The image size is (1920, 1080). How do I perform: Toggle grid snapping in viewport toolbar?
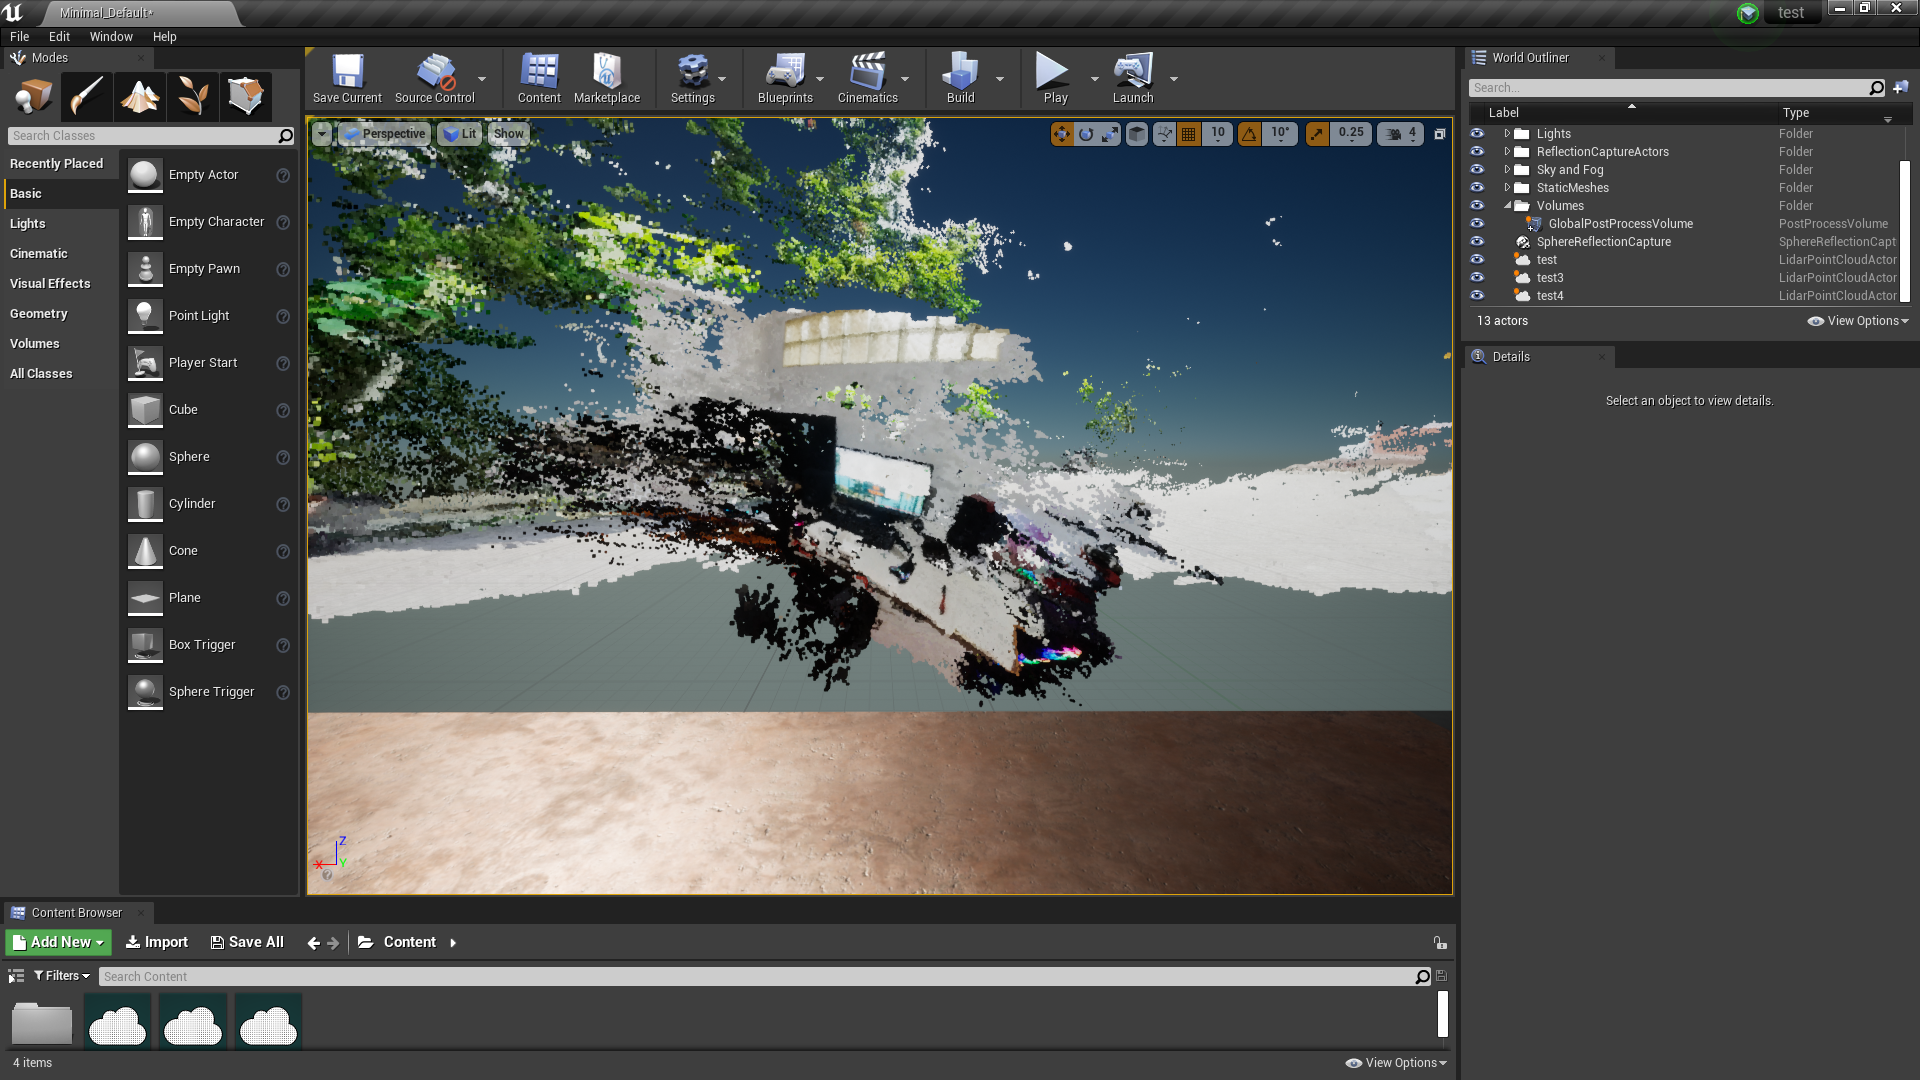pos(1188,133)
